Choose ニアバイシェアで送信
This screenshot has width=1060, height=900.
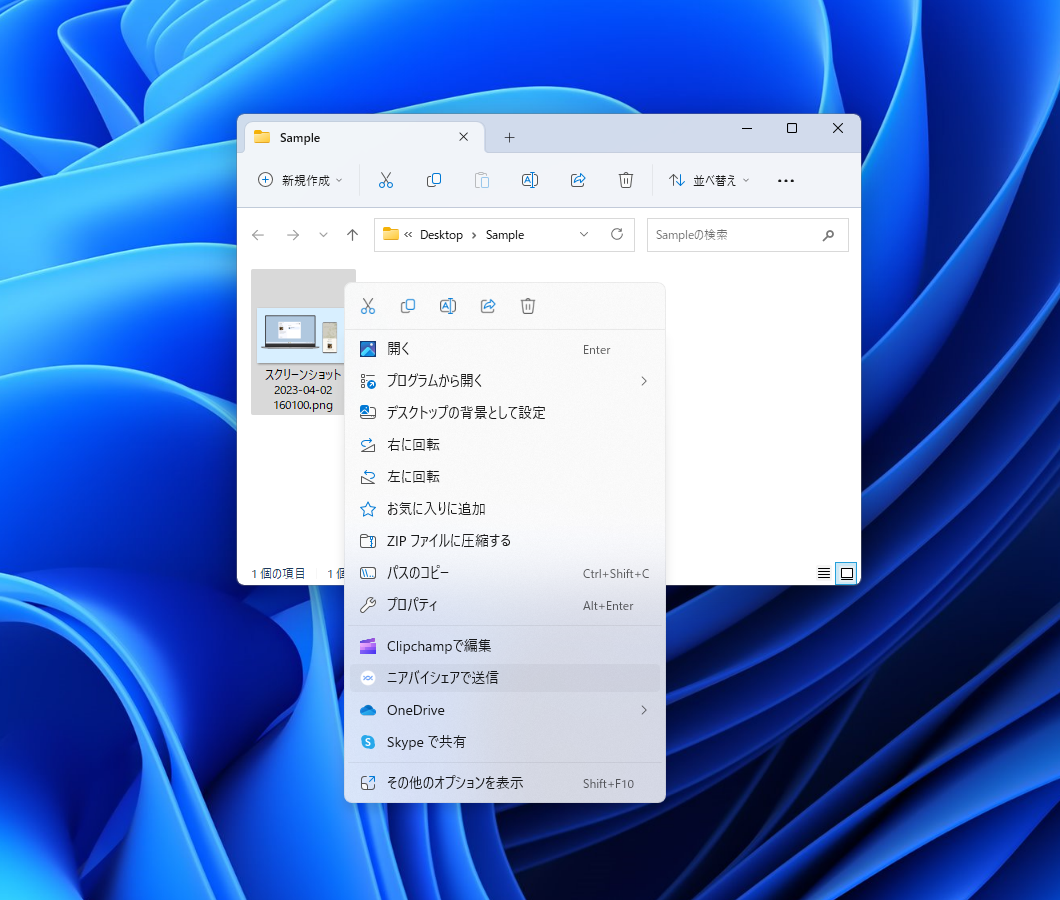tap(505, 678)
